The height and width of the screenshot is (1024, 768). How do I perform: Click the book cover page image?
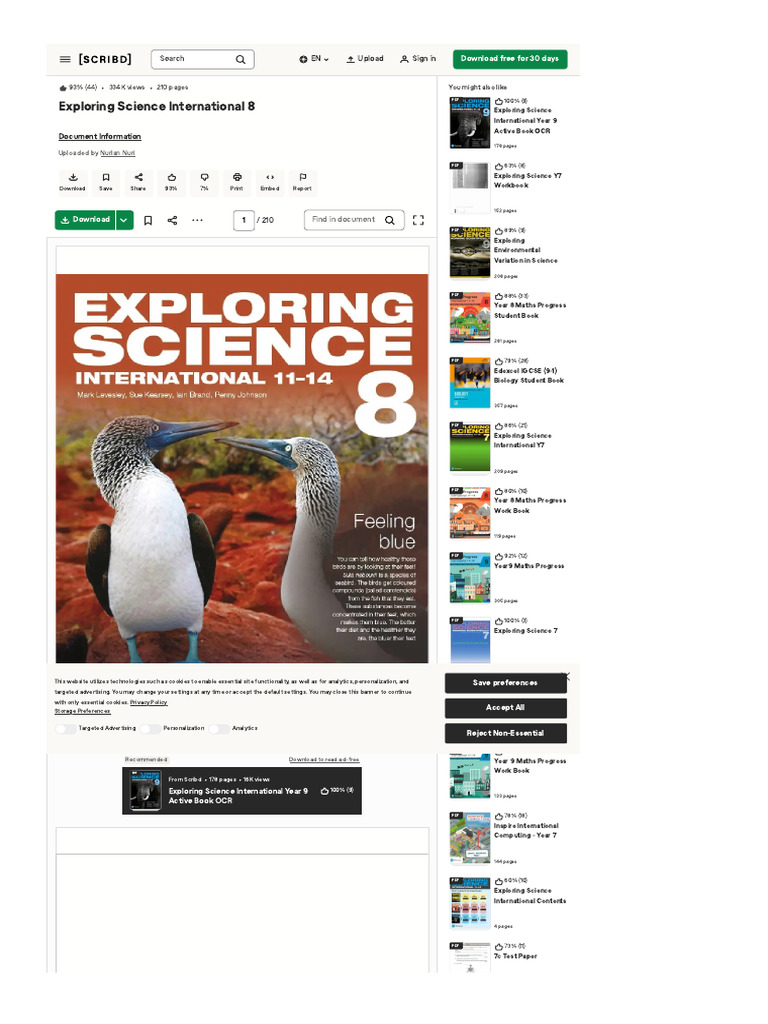pyautogui.click(x=242, y=468)
